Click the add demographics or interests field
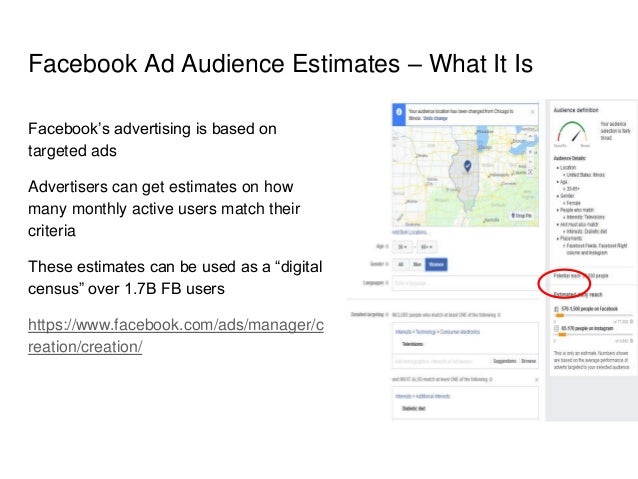This screenshot has width=638, height=479. (441, 361)
